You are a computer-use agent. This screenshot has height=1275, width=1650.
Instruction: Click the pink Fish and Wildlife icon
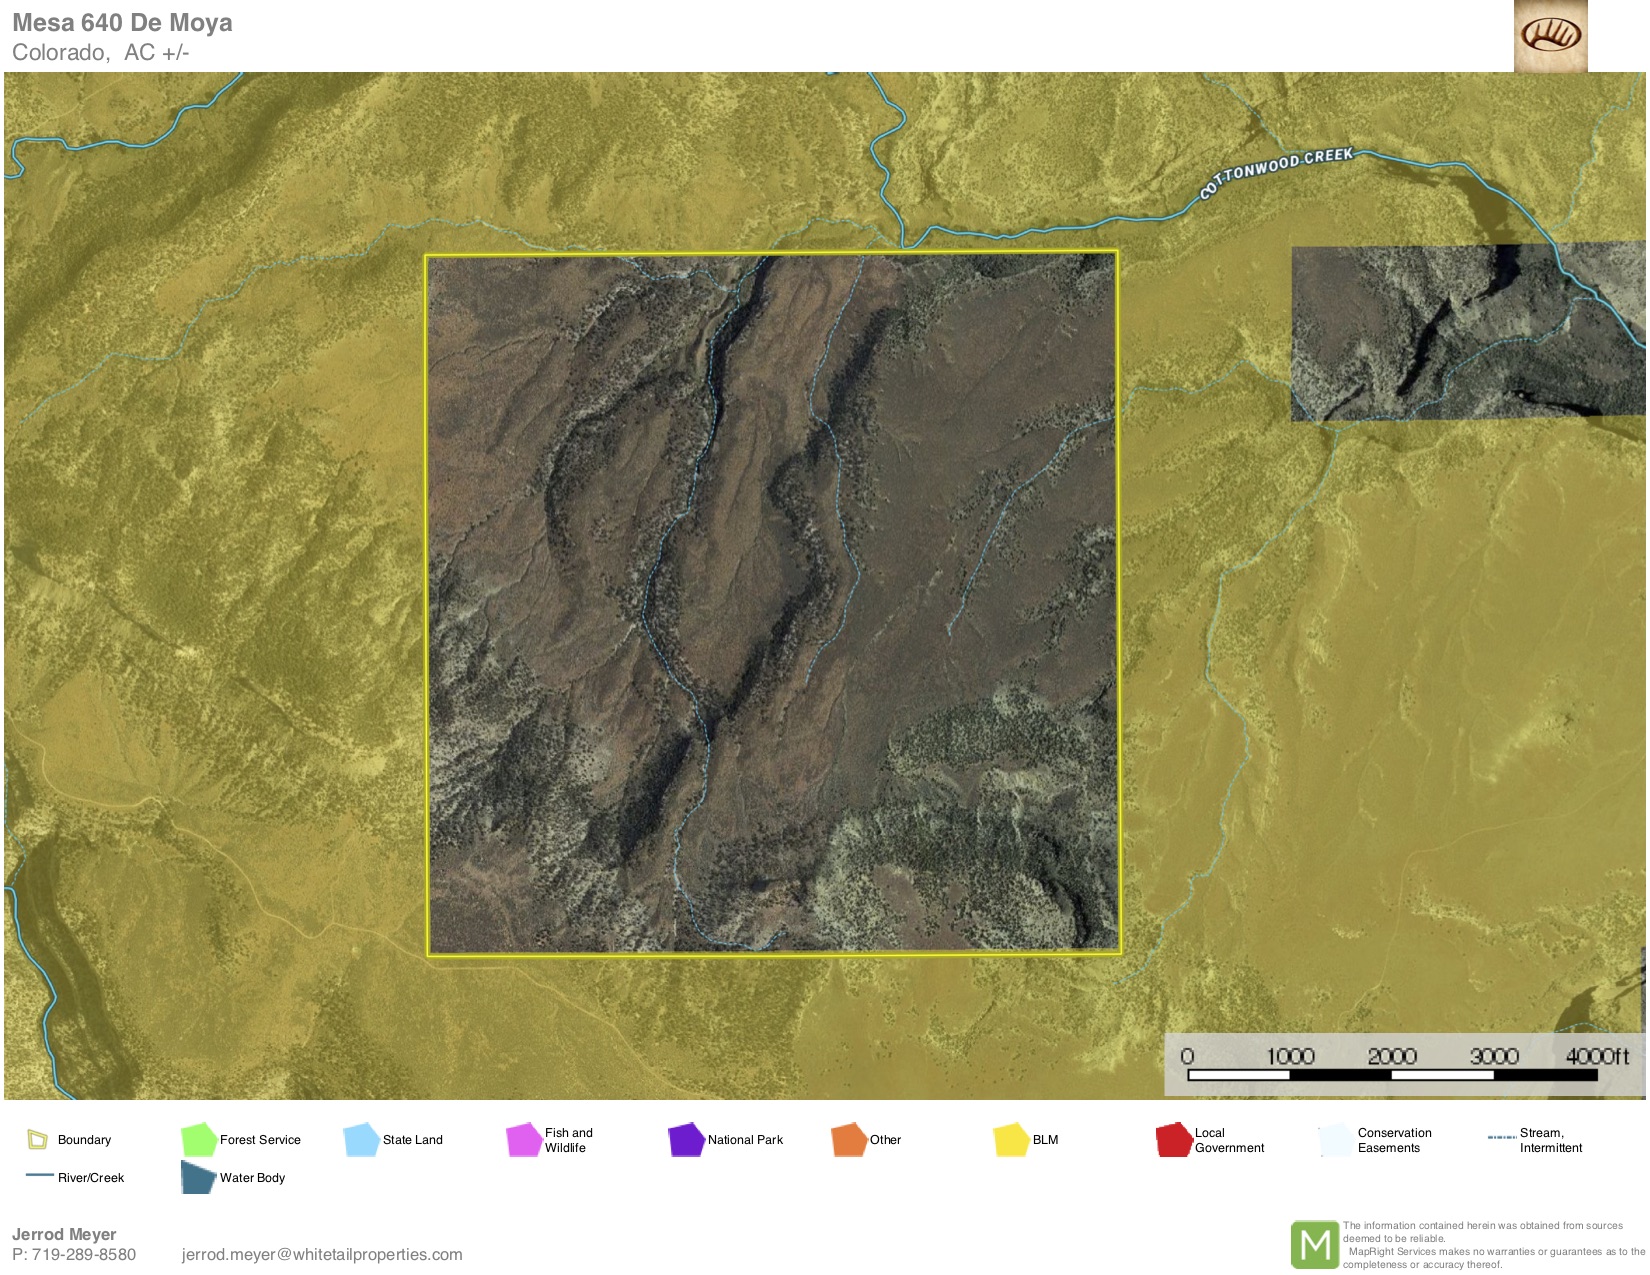point(523,1140)
